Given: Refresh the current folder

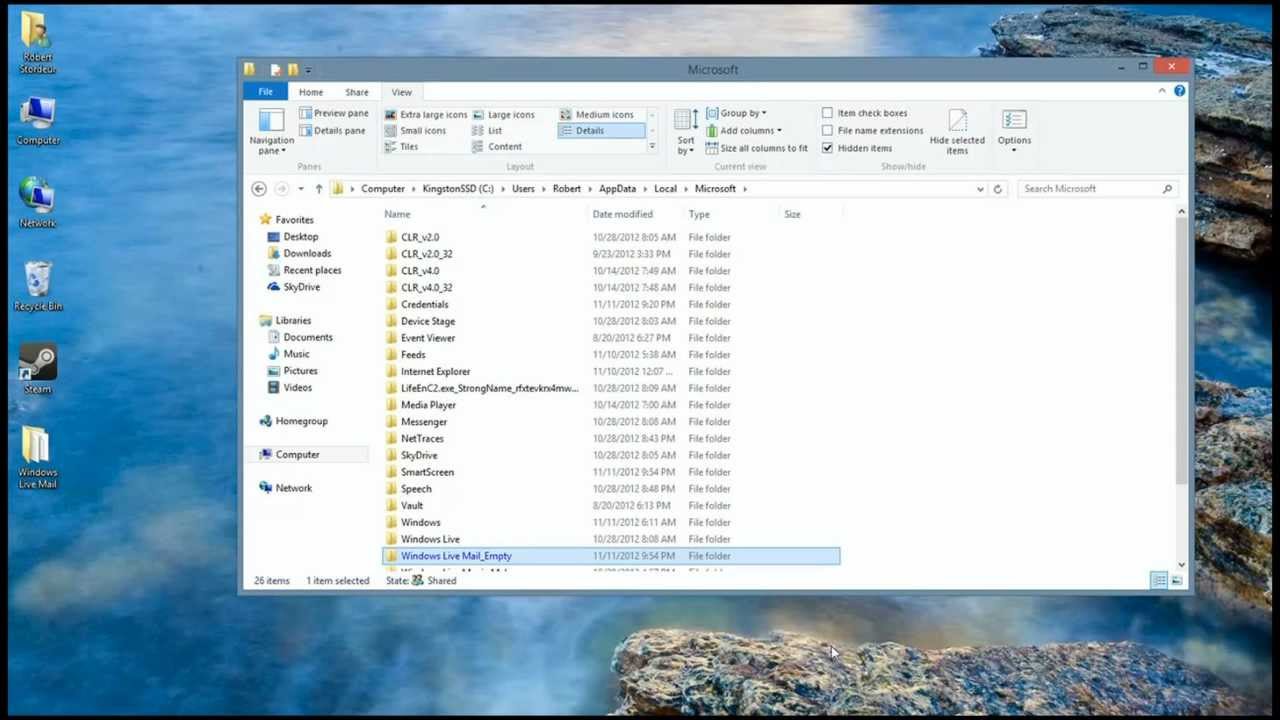Looking at the screenshot, I should 997,189.
